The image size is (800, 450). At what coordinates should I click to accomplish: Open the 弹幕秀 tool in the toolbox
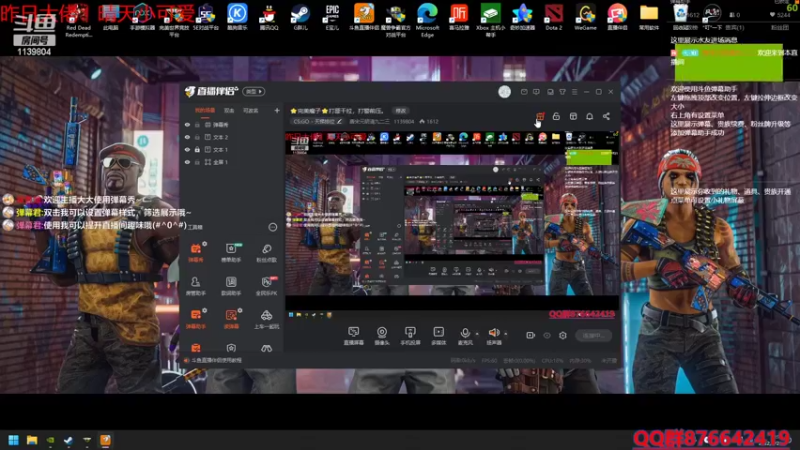click(196, 253)
